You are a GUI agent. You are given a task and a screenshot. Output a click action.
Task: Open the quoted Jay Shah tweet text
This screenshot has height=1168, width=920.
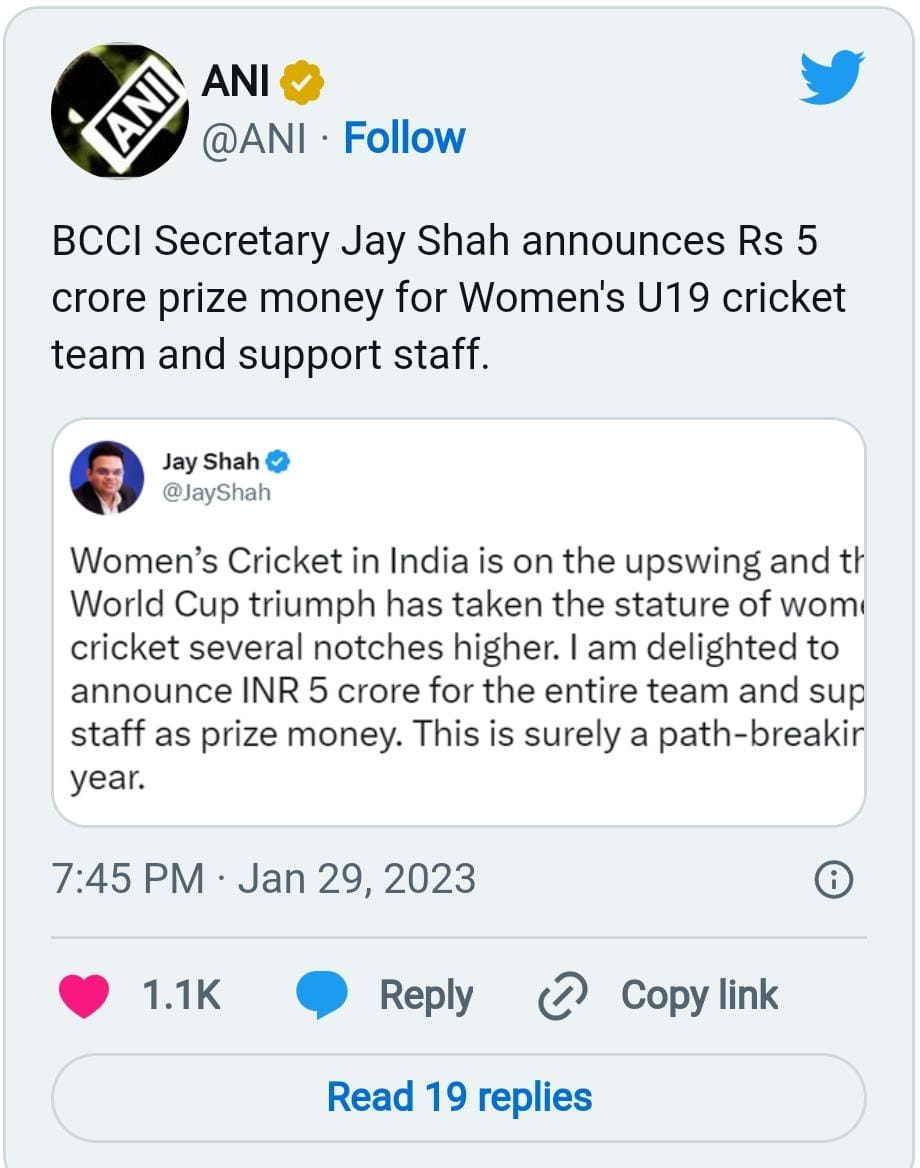pyautogui.click(x=458, y=668)
